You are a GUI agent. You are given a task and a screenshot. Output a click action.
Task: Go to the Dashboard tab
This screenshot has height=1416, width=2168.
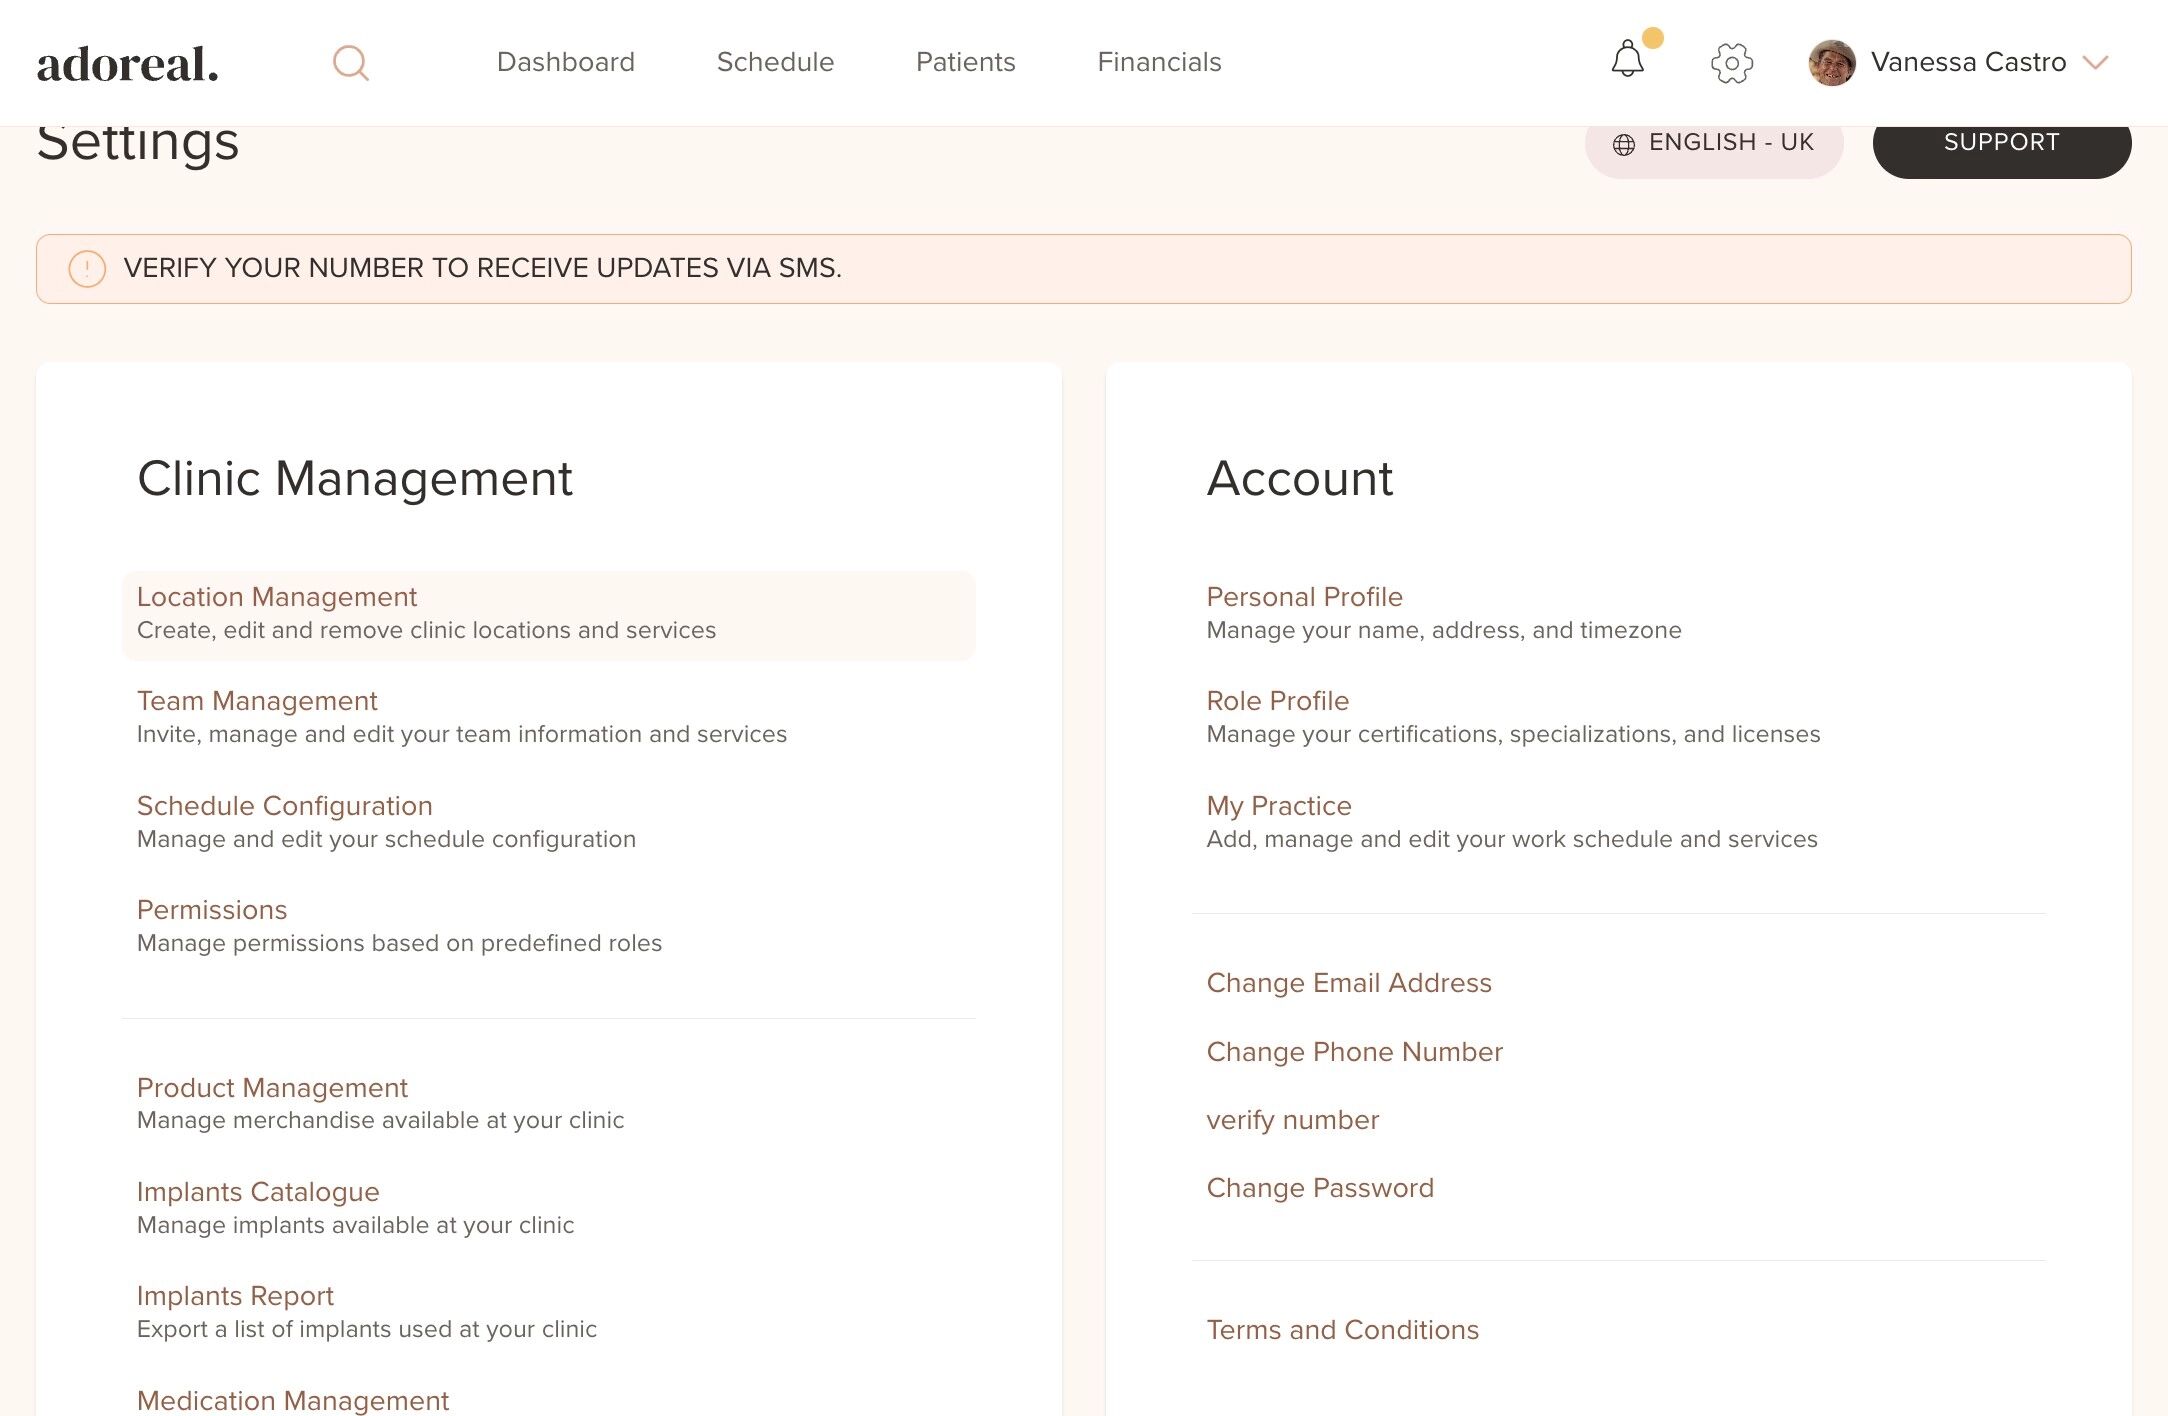tap(565, 62)
